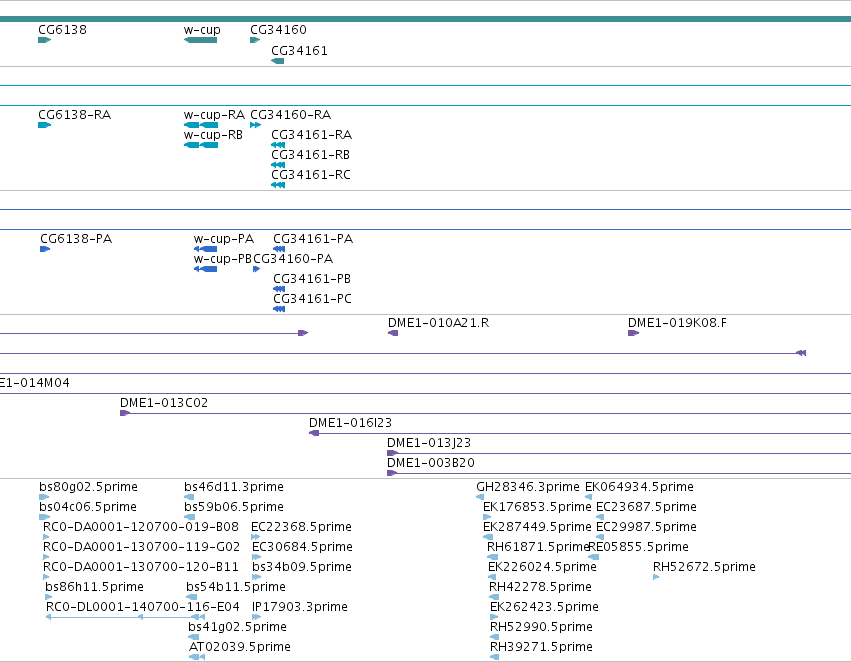This screenshot has height=662, width=851.
Task: Select EST label RC0-DA0001-130700-120-B11
Action: click(x=141, y=568)
